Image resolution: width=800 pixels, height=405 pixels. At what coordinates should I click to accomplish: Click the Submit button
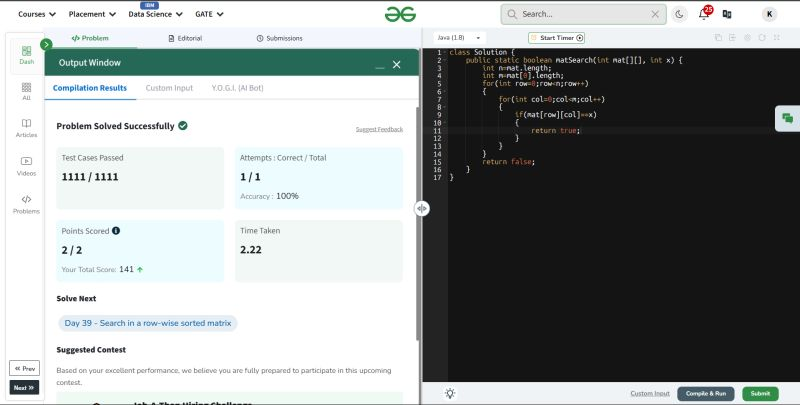(760, 394)
